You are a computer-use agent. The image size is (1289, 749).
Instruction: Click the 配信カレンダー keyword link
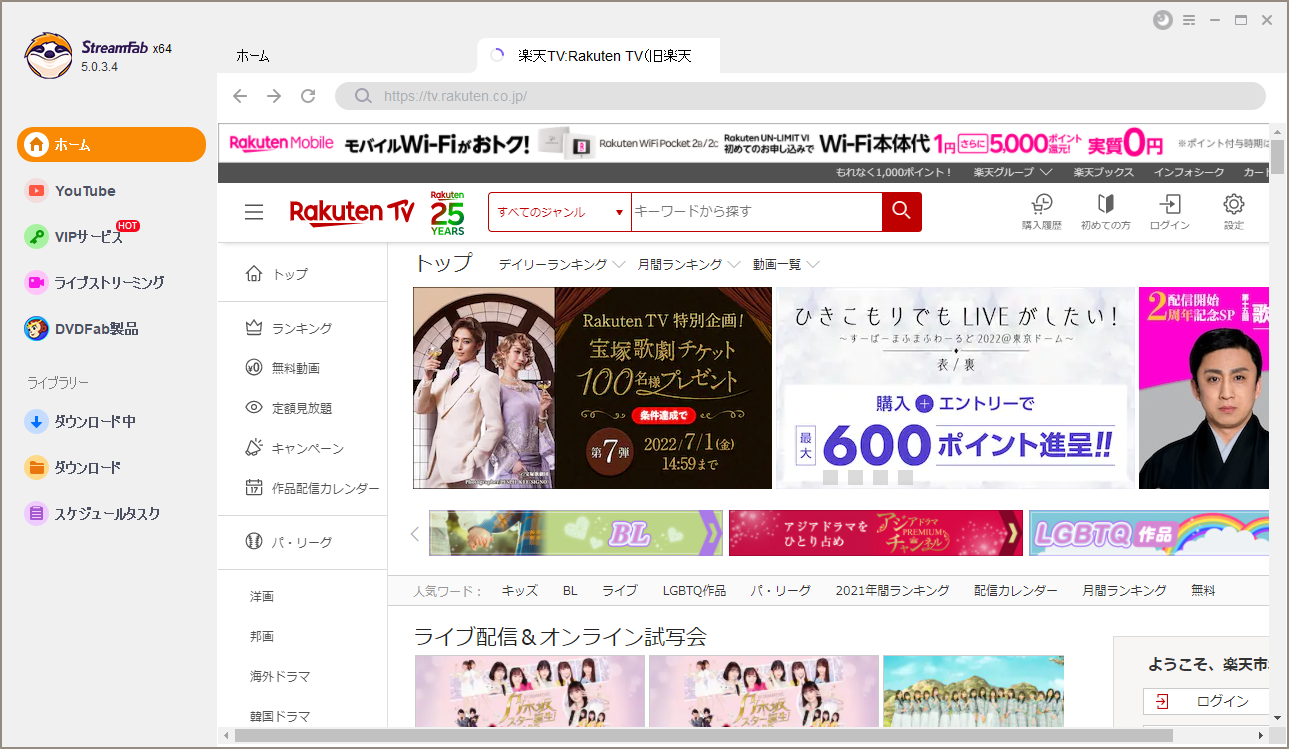(x=1016, y=591)
